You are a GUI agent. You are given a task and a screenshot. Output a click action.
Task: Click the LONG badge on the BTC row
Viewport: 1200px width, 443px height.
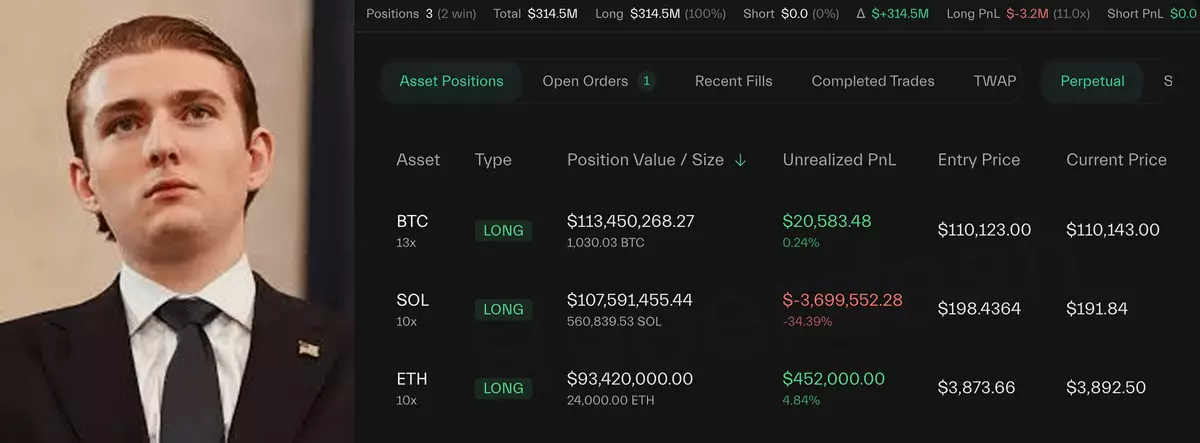(503, 231)
